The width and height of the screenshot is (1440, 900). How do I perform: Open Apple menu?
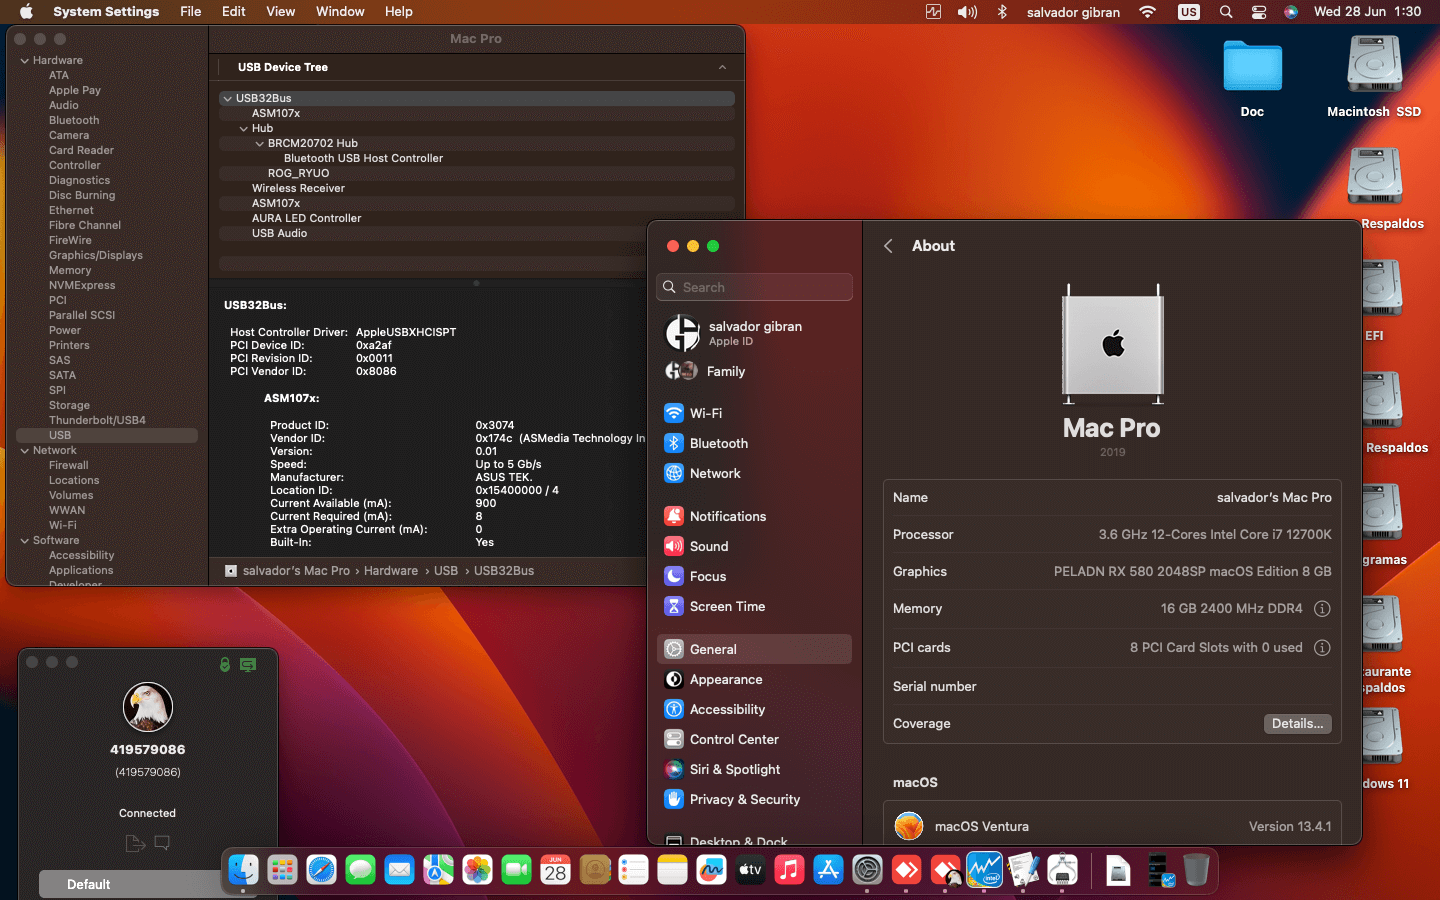(26, 12)
